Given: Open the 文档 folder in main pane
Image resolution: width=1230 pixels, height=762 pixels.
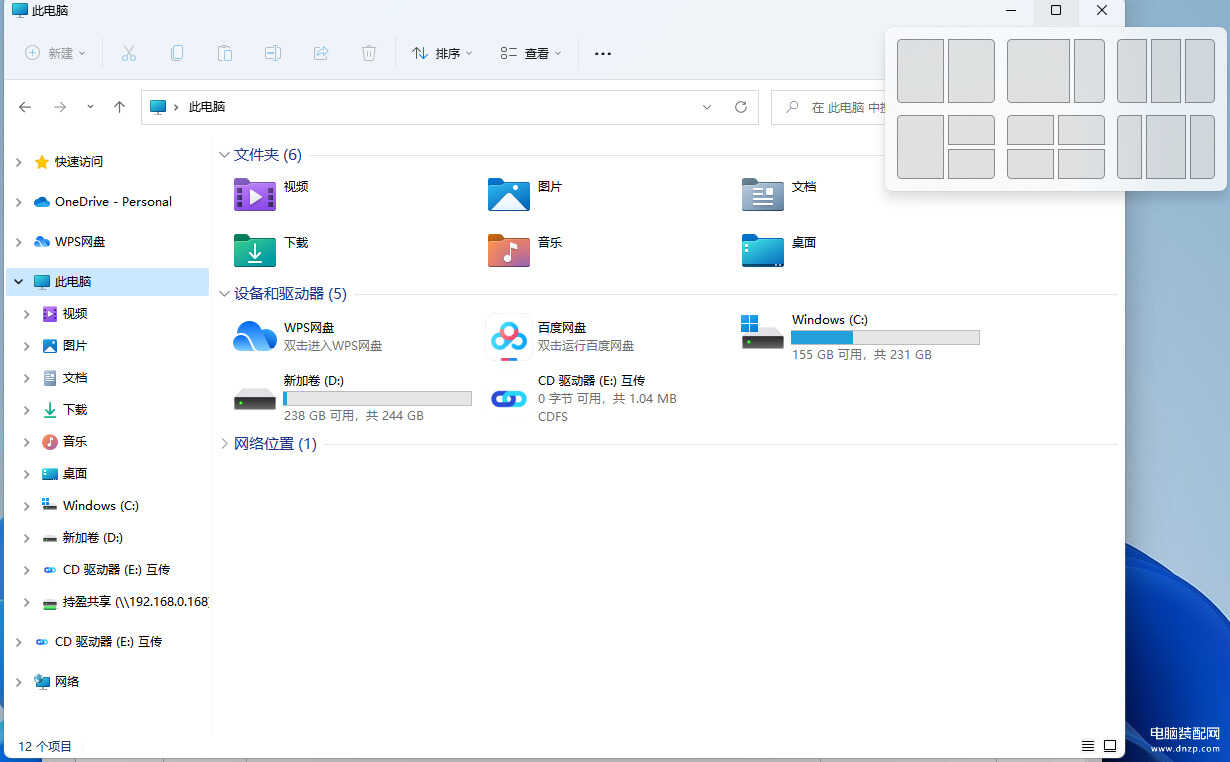Looking at the screenshot, I should pos(762,194).
